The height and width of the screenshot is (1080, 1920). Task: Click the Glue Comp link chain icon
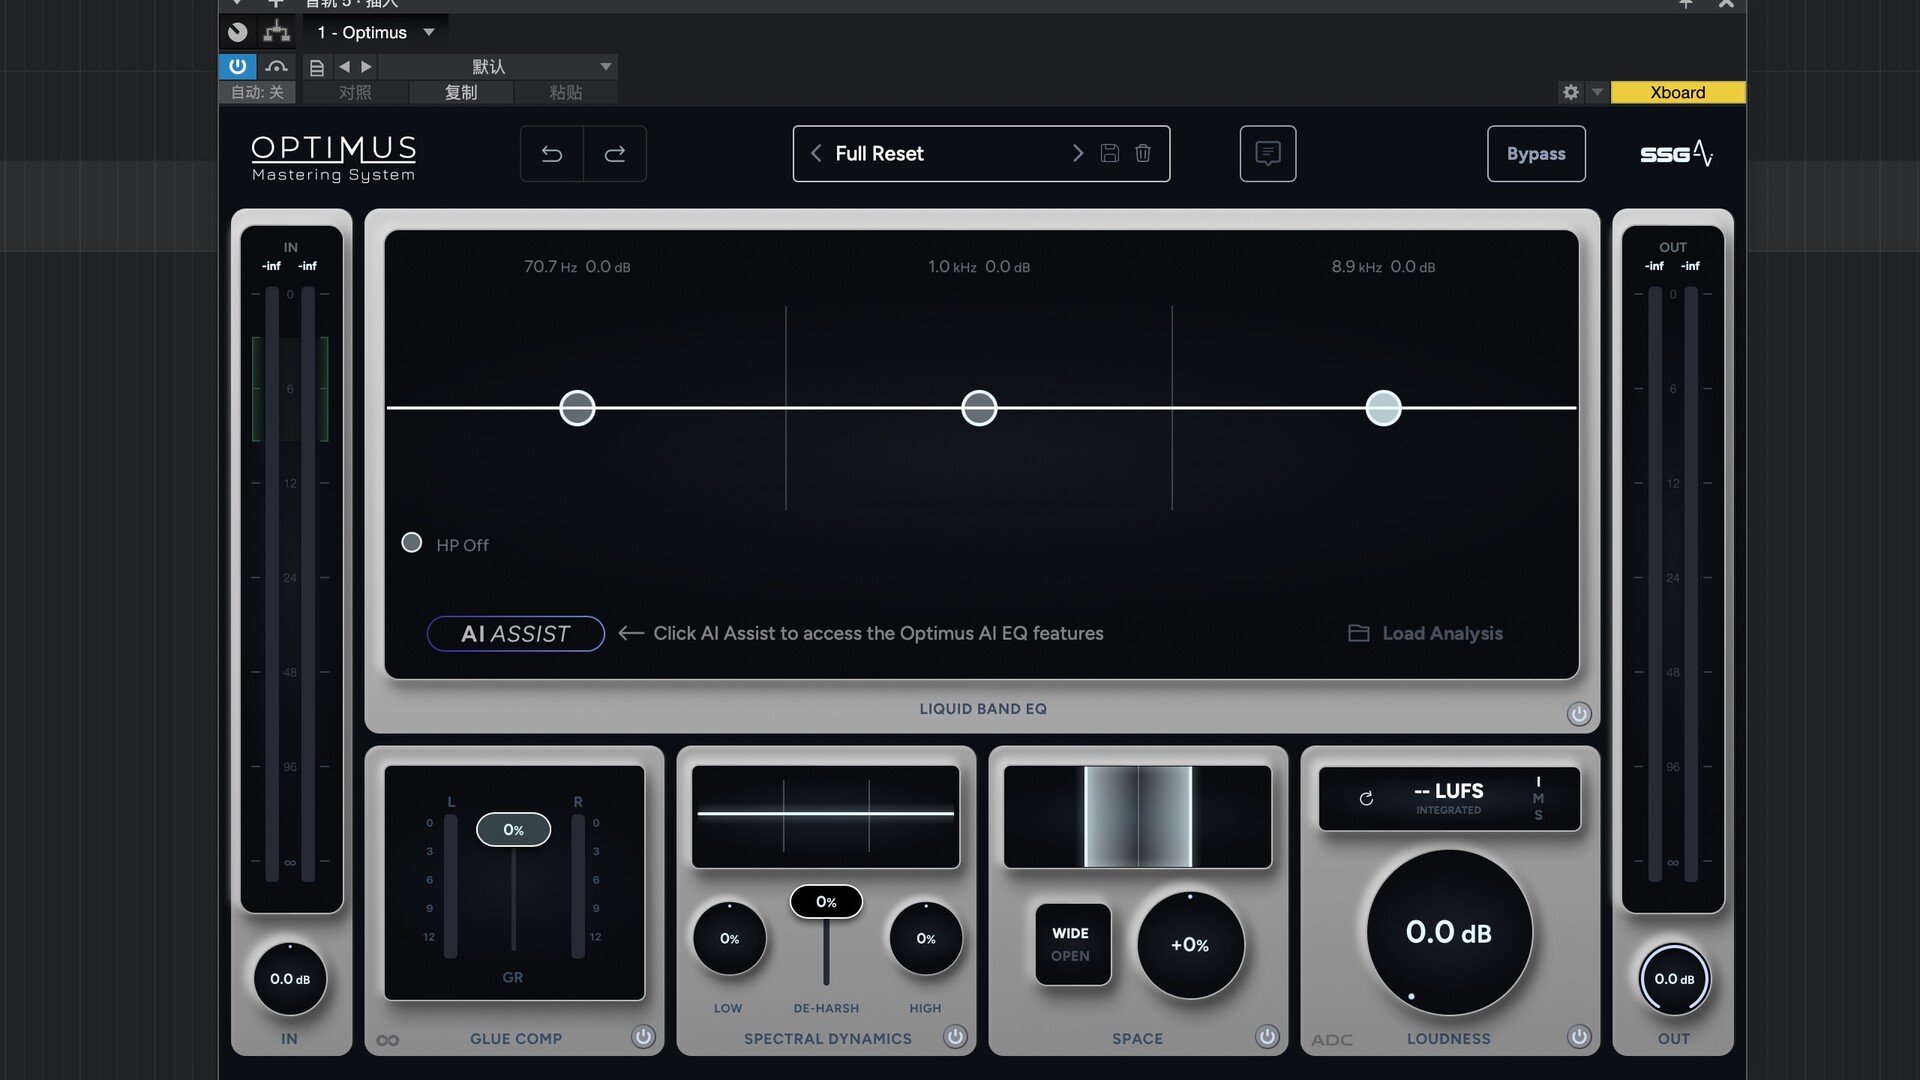388,1041
